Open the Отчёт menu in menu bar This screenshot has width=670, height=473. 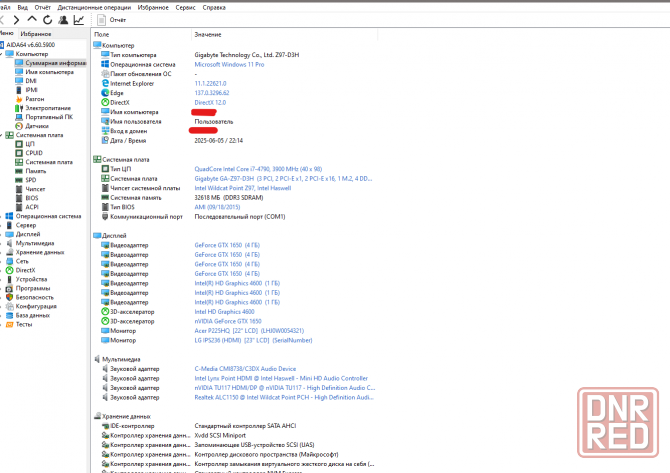click(42, 7)
